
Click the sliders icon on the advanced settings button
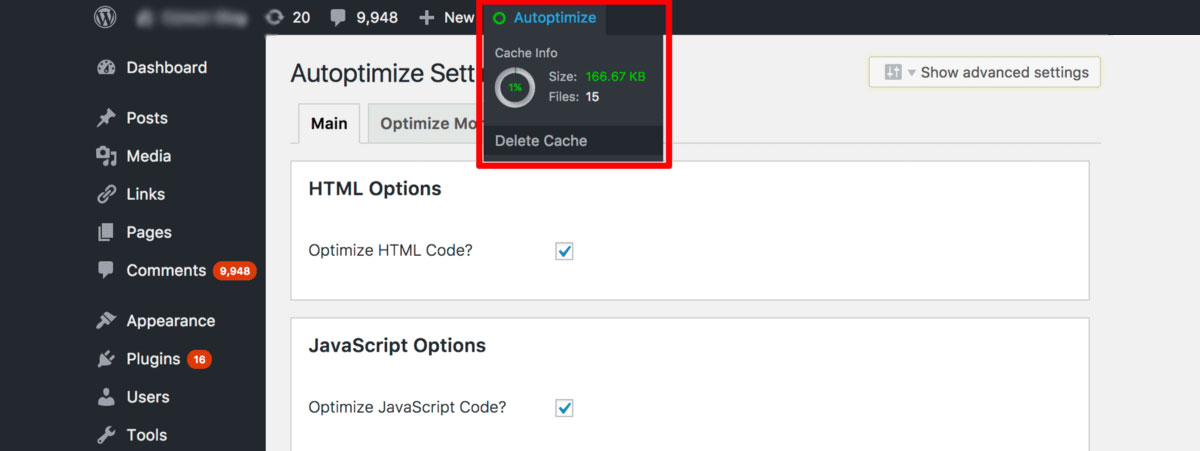coord(893,73)
